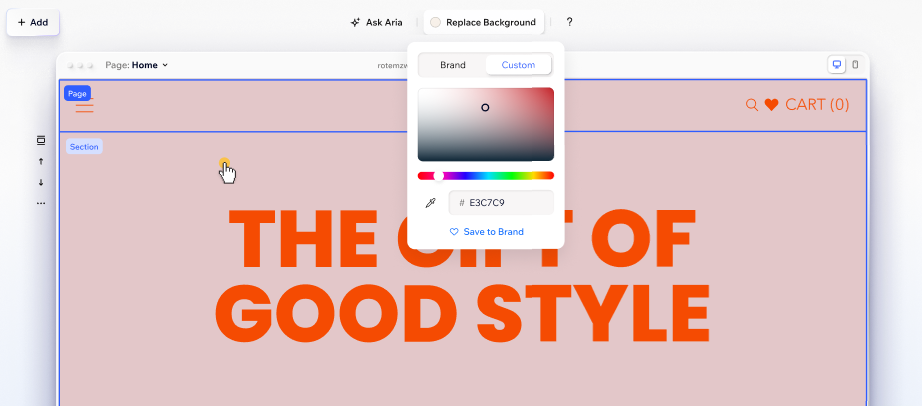Click the orange heart wishlist icon

point(771,105)
